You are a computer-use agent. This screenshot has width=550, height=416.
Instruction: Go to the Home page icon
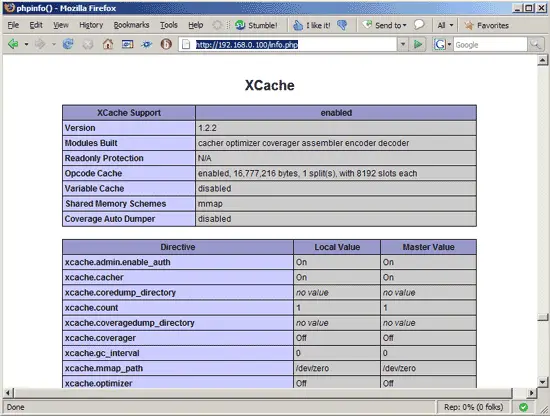coord(108,44)
